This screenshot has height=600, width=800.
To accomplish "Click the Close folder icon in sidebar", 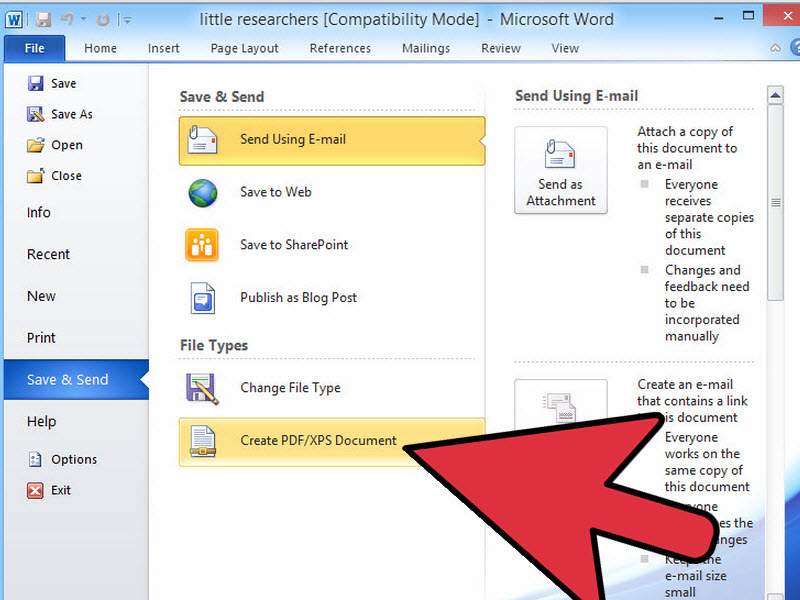I will [35, 176].
